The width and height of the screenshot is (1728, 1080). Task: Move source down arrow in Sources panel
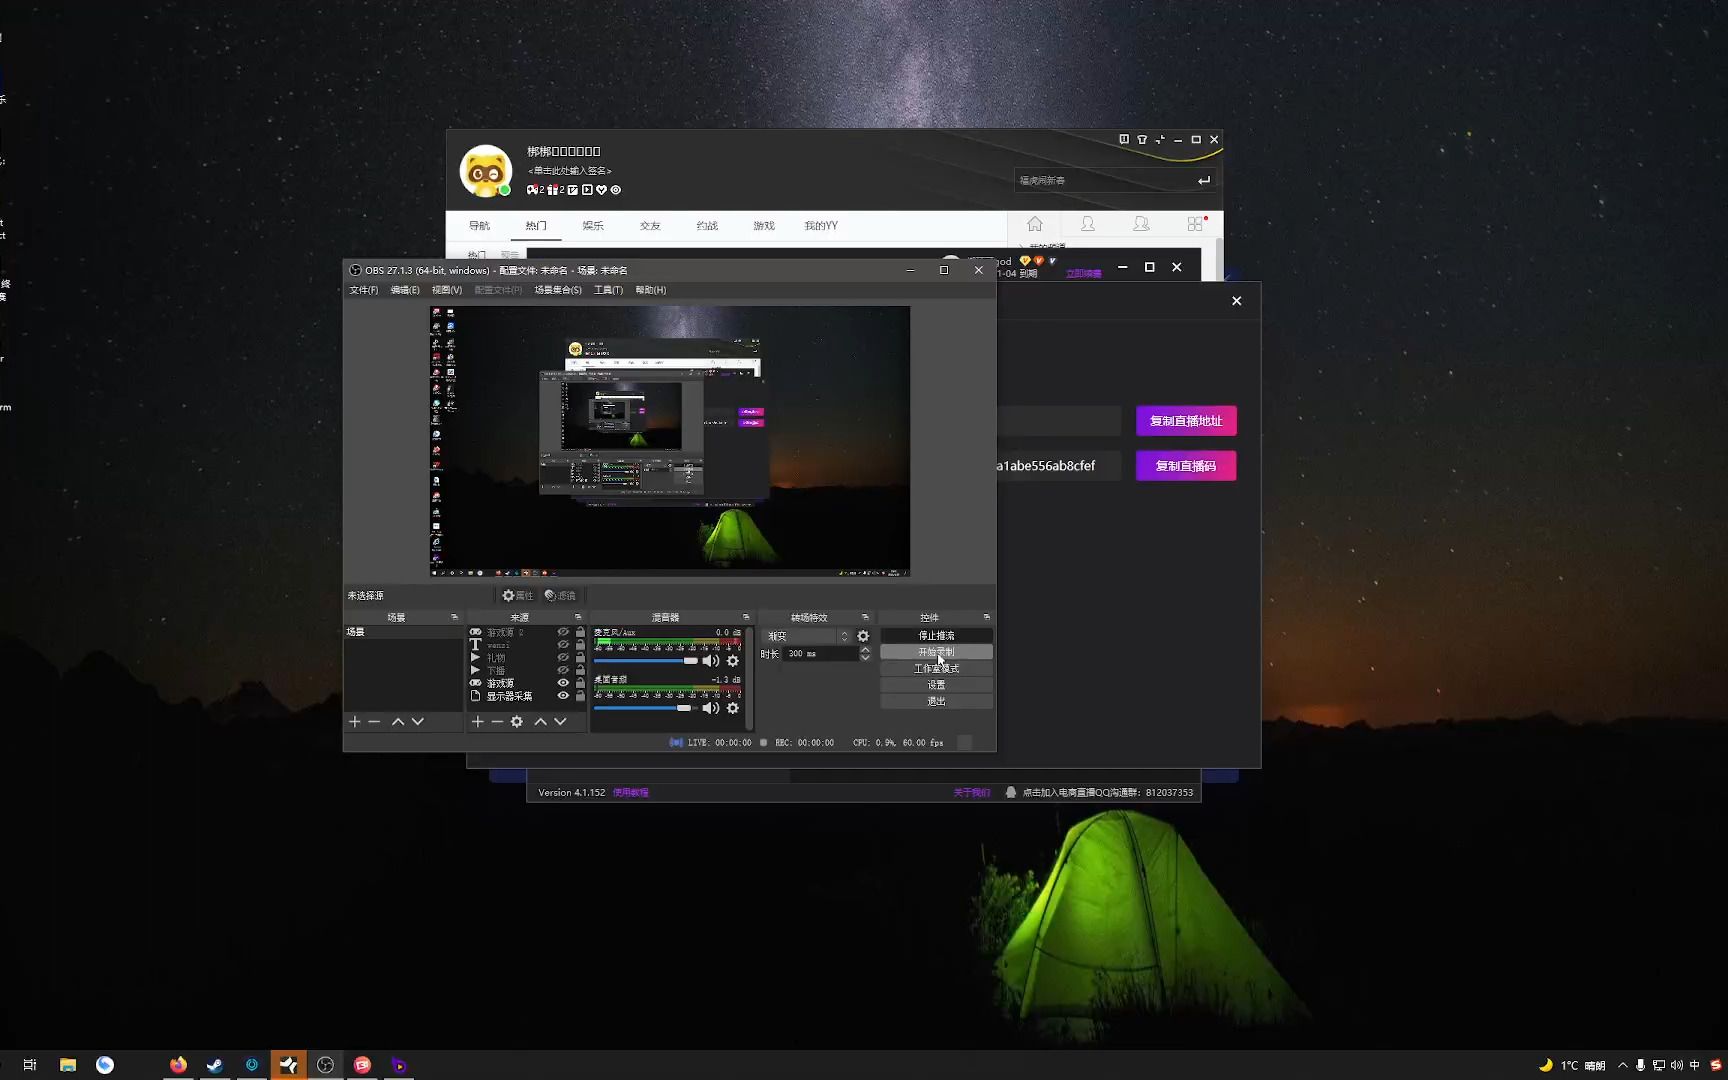pyautogui.click(x=560, y=721)
